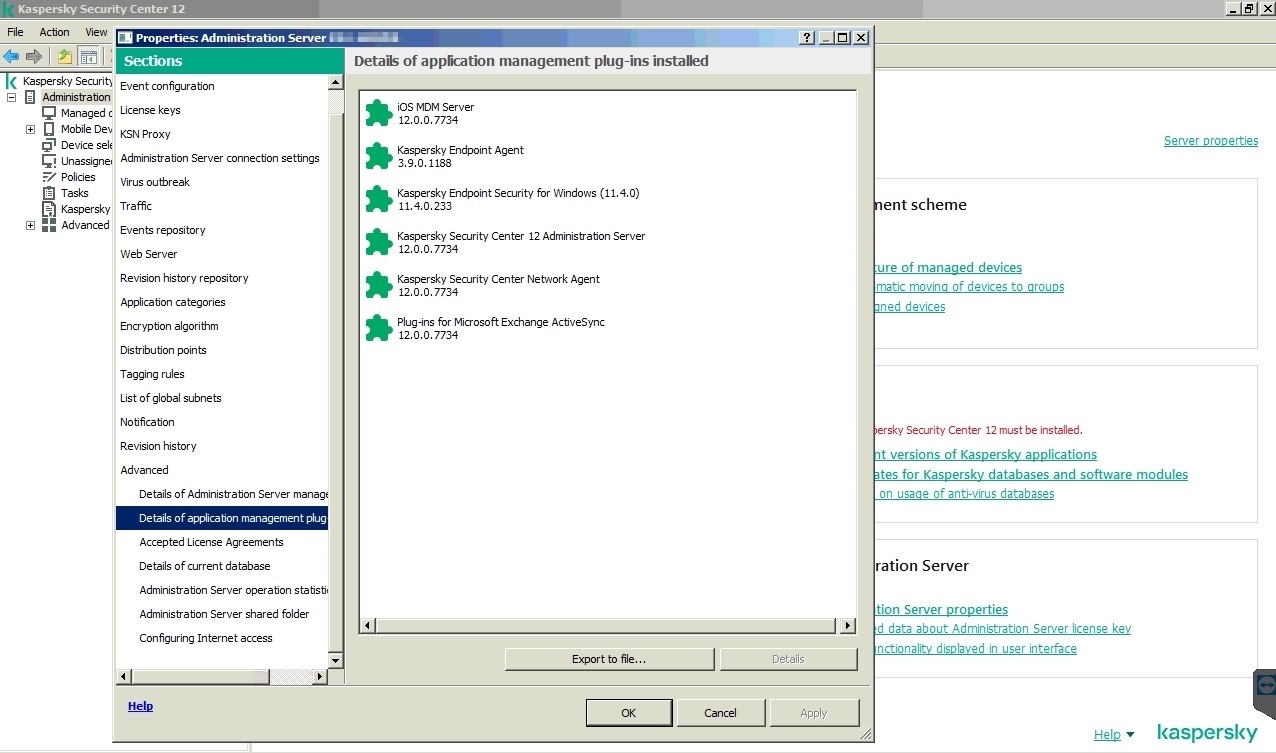This screenshot has height=753, width=1276.
Task: Click the Advanced grid icon in console tree
Action: pos(49,225)
